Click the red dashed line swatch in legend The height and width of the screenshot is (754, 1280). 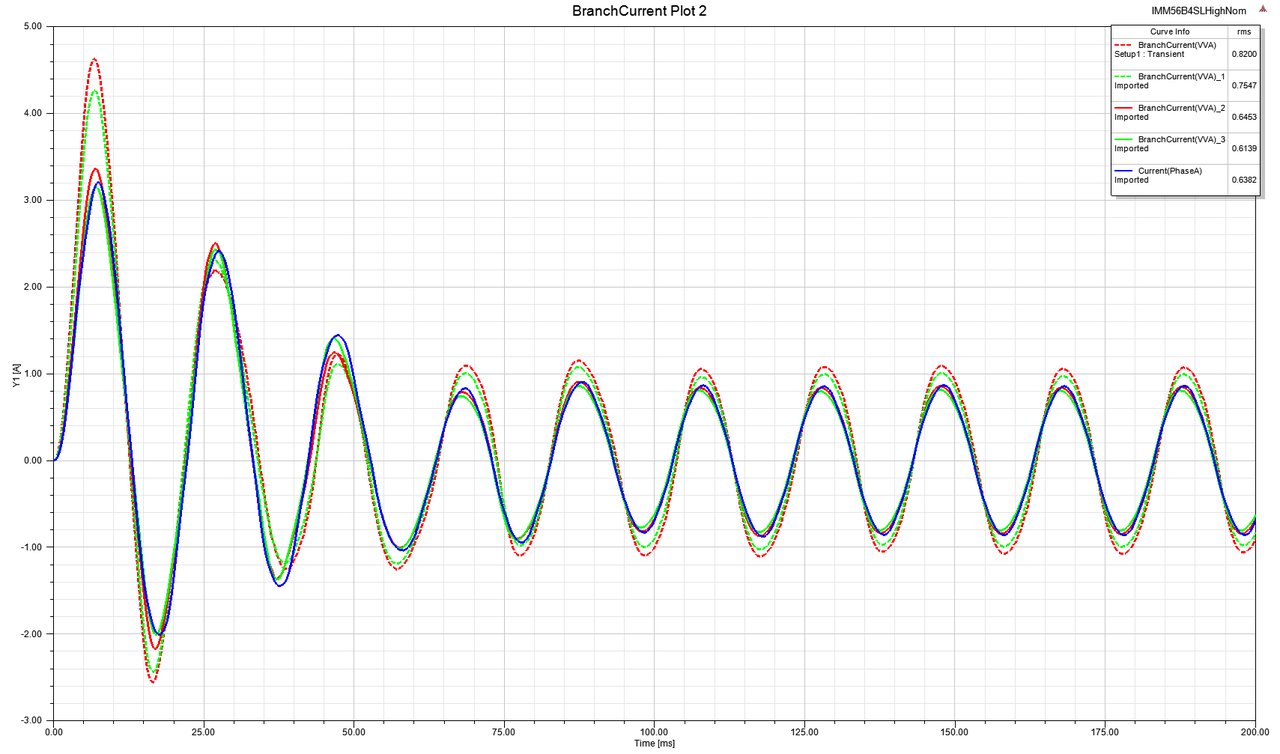(1124, 45)
